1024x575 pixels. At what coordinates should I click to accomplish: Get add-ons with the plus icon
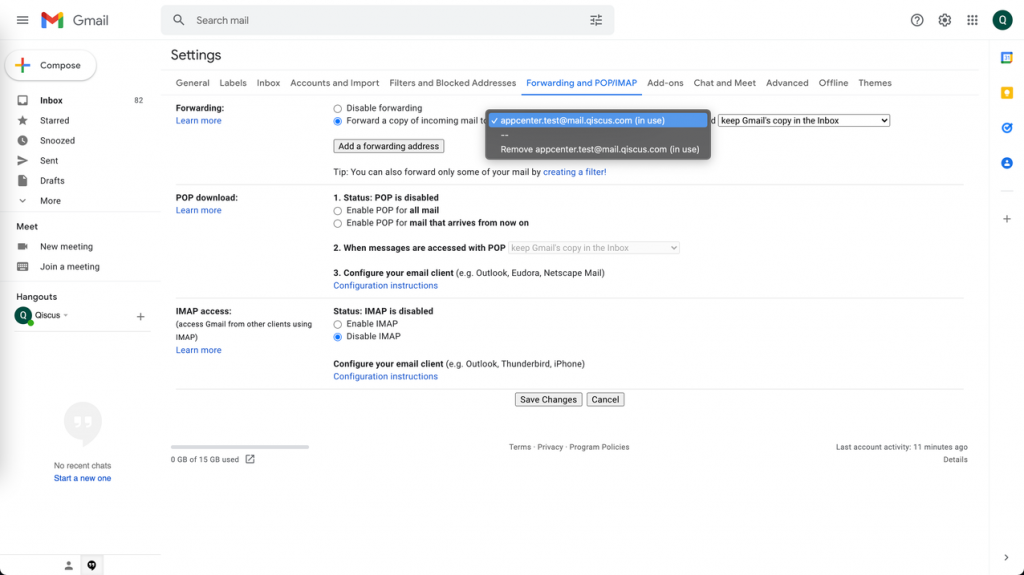pos(1006,219)
